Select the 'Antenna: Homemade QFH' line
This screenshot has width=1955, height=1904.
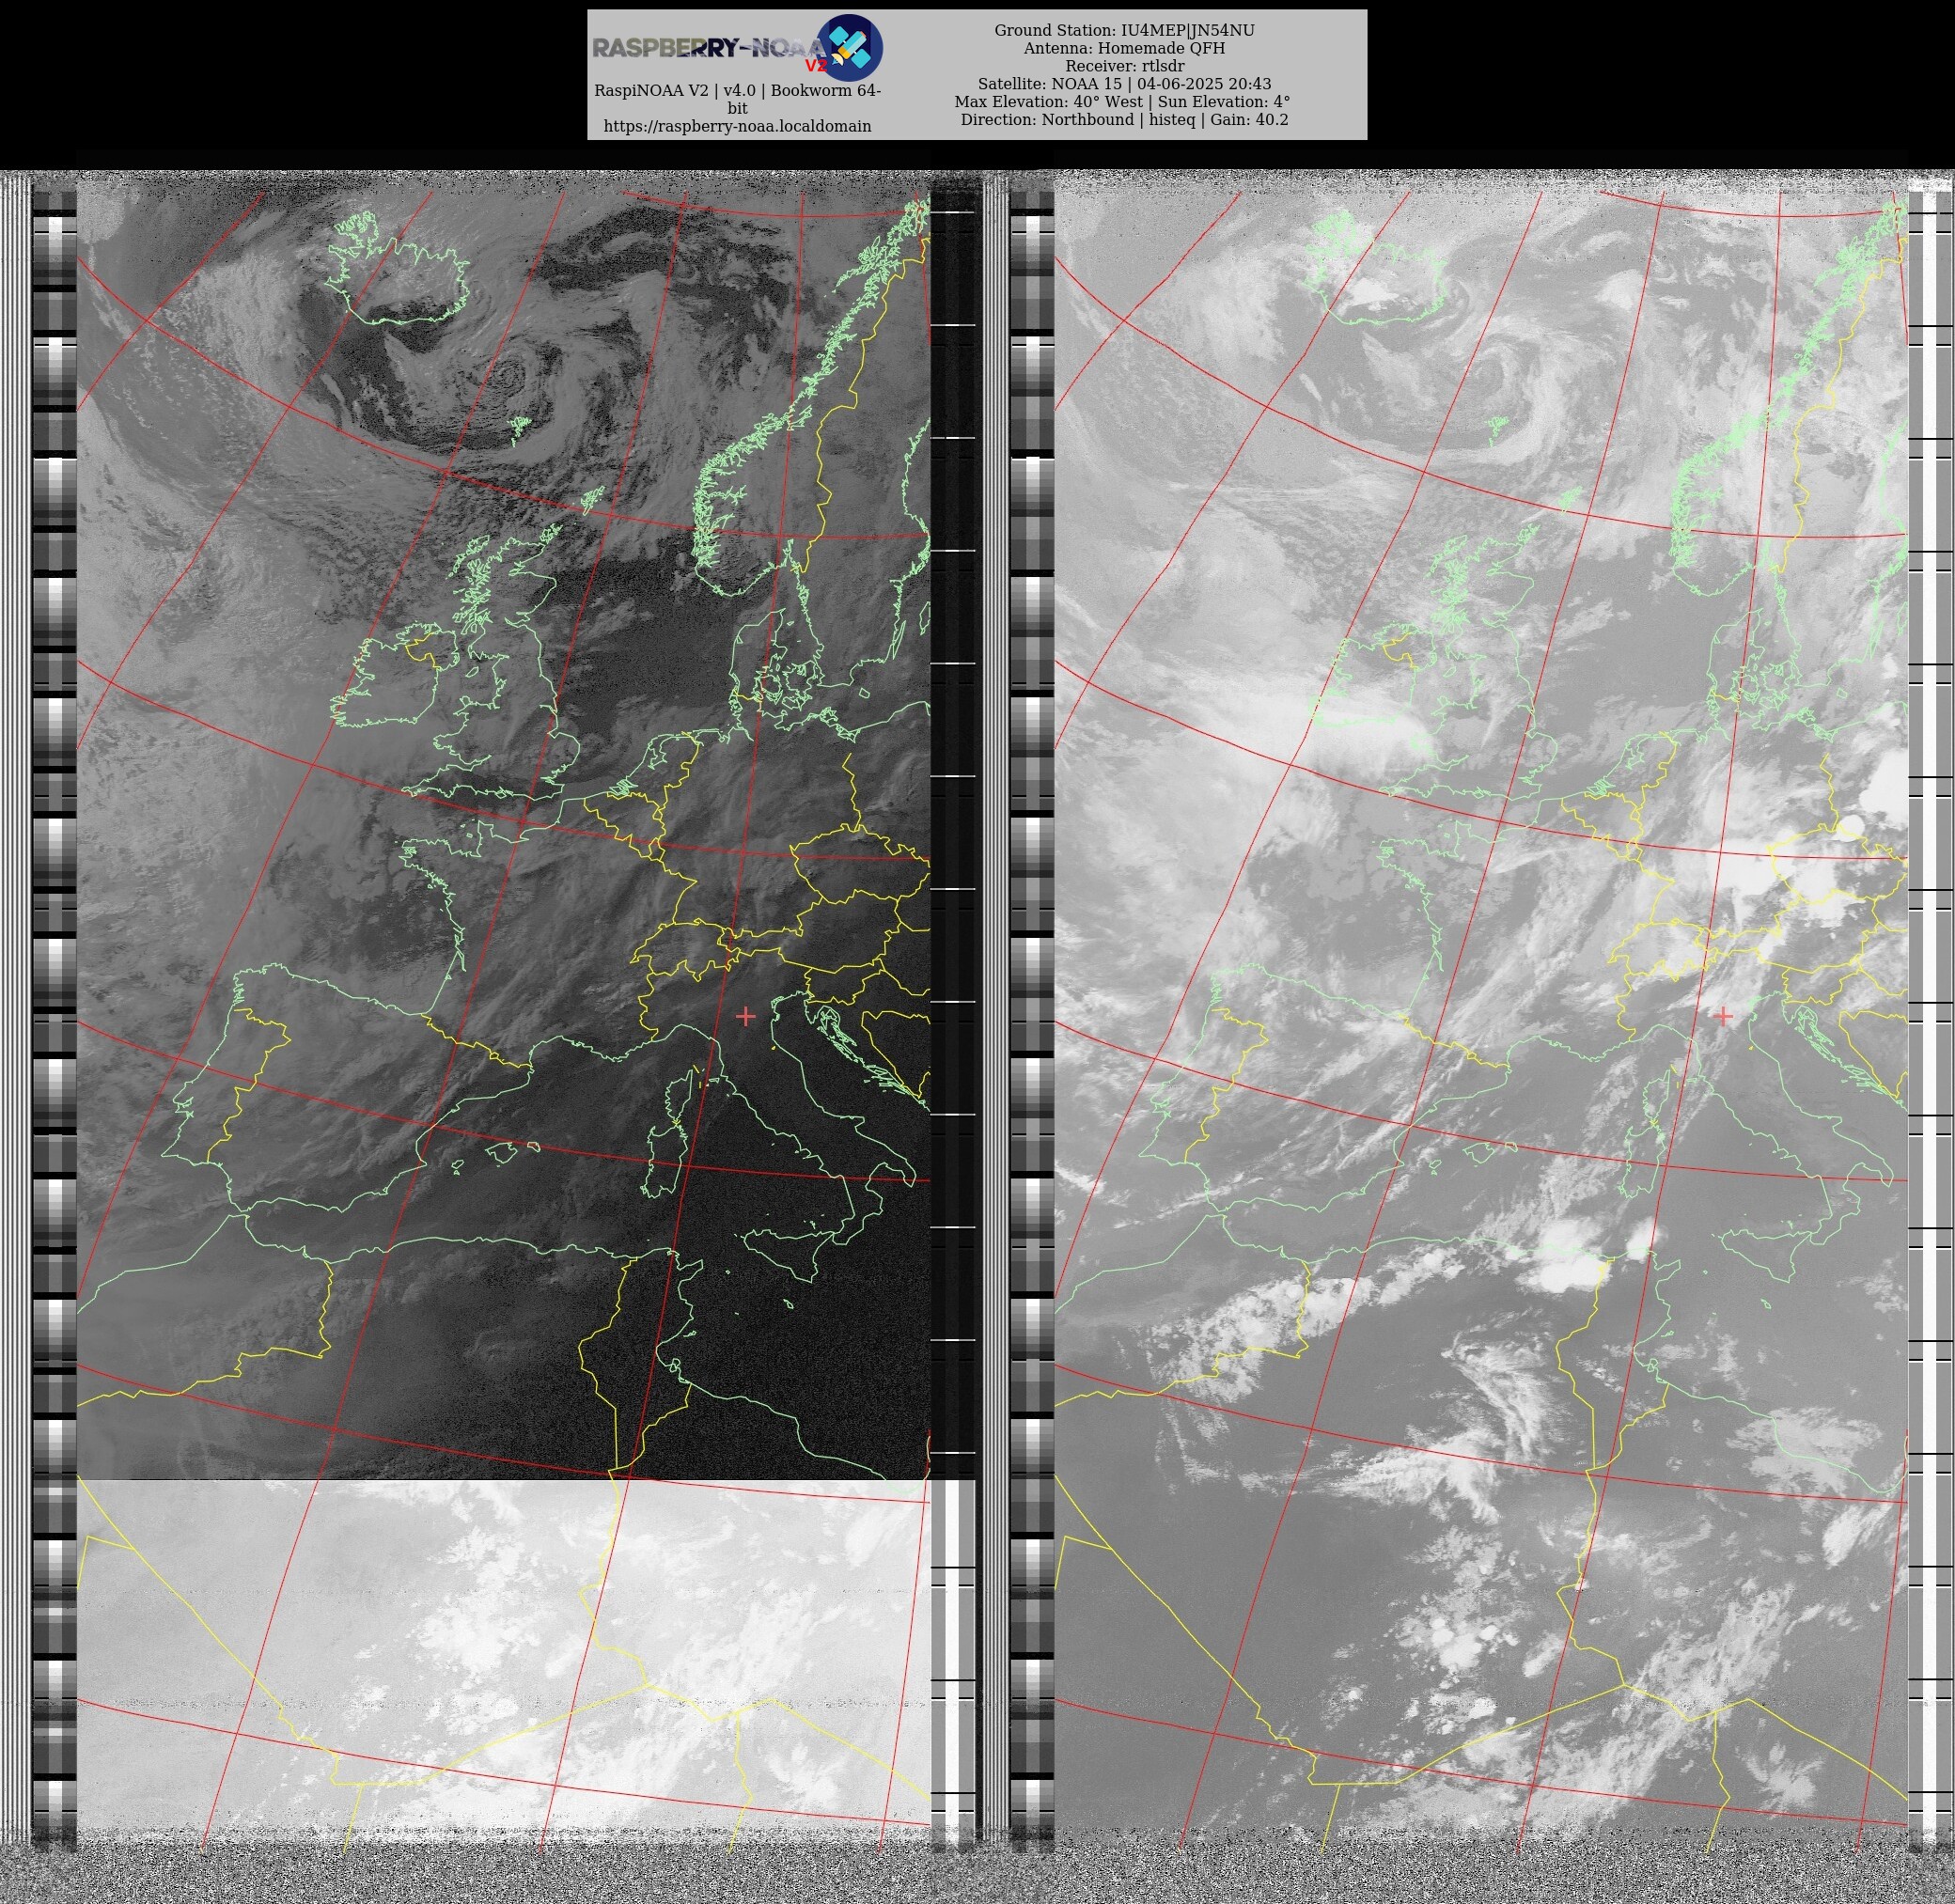click(x=1124, y=48)
